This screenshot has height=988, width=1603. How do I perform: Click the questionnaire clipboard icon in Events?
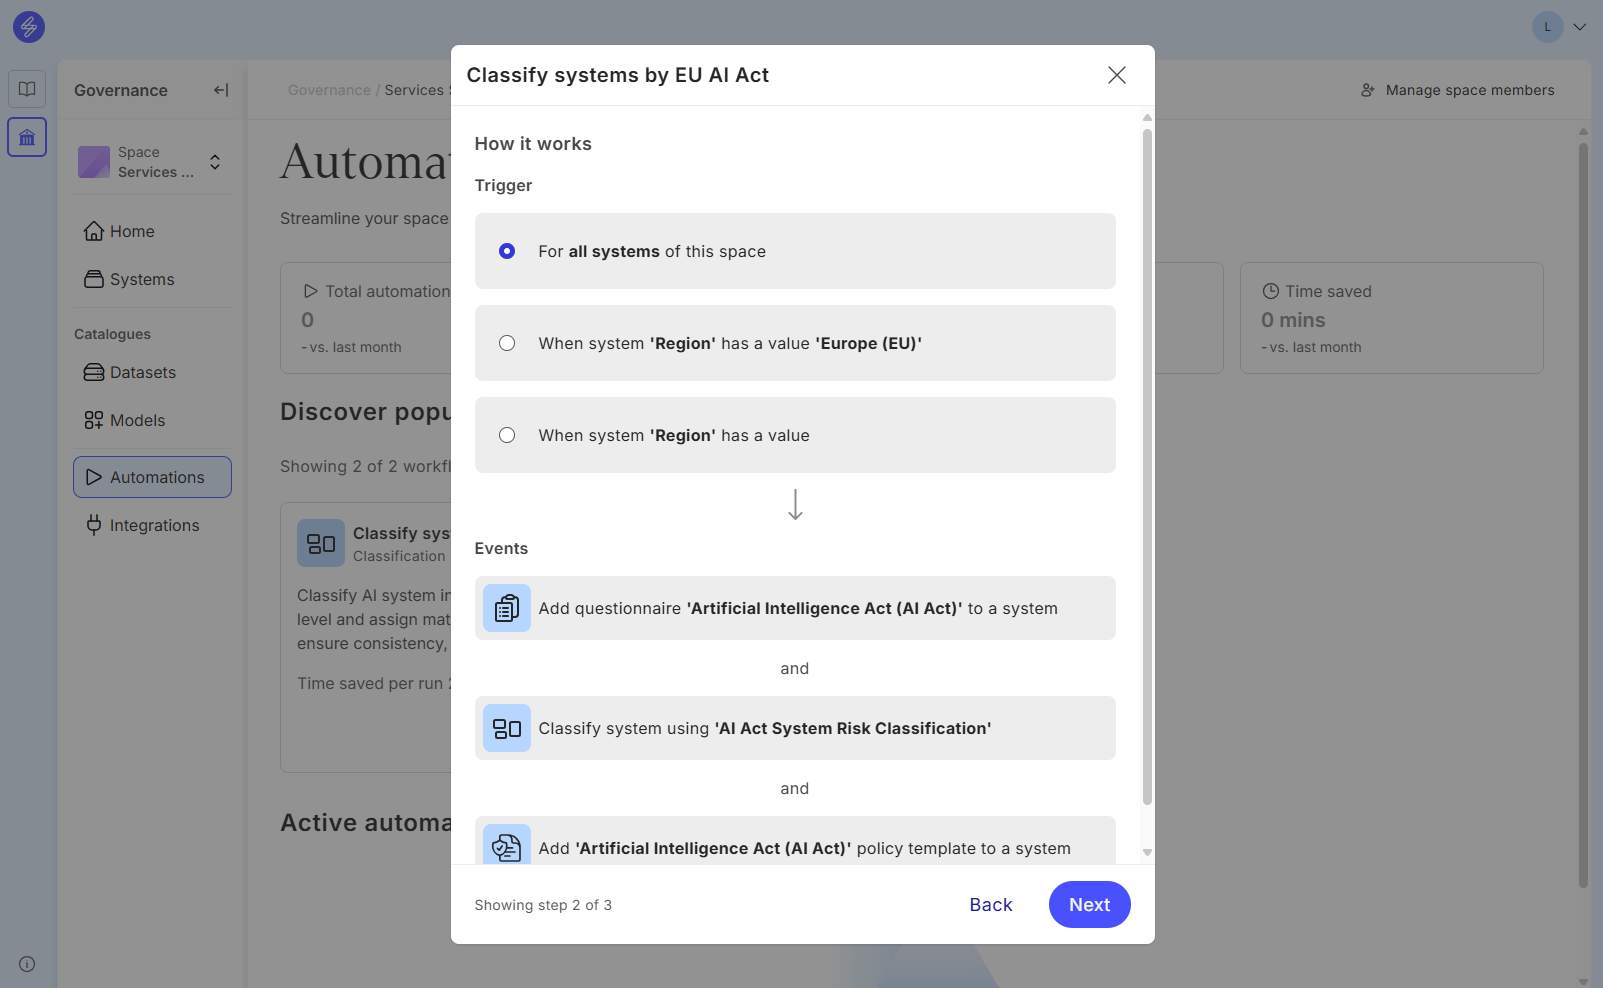(x=507, y=608)
